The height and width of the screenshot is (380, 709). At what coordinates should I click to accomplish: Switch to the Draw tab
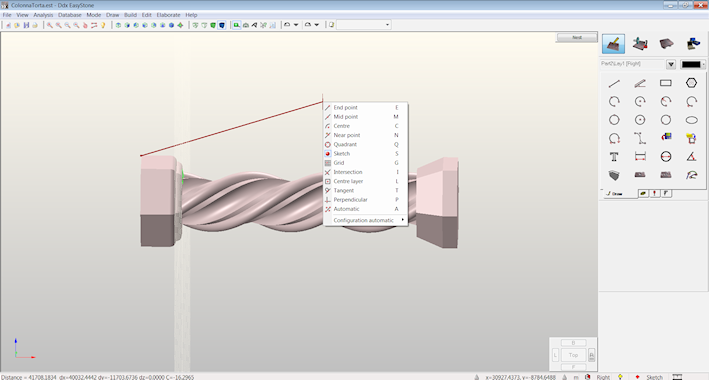(x=618, y=194)
